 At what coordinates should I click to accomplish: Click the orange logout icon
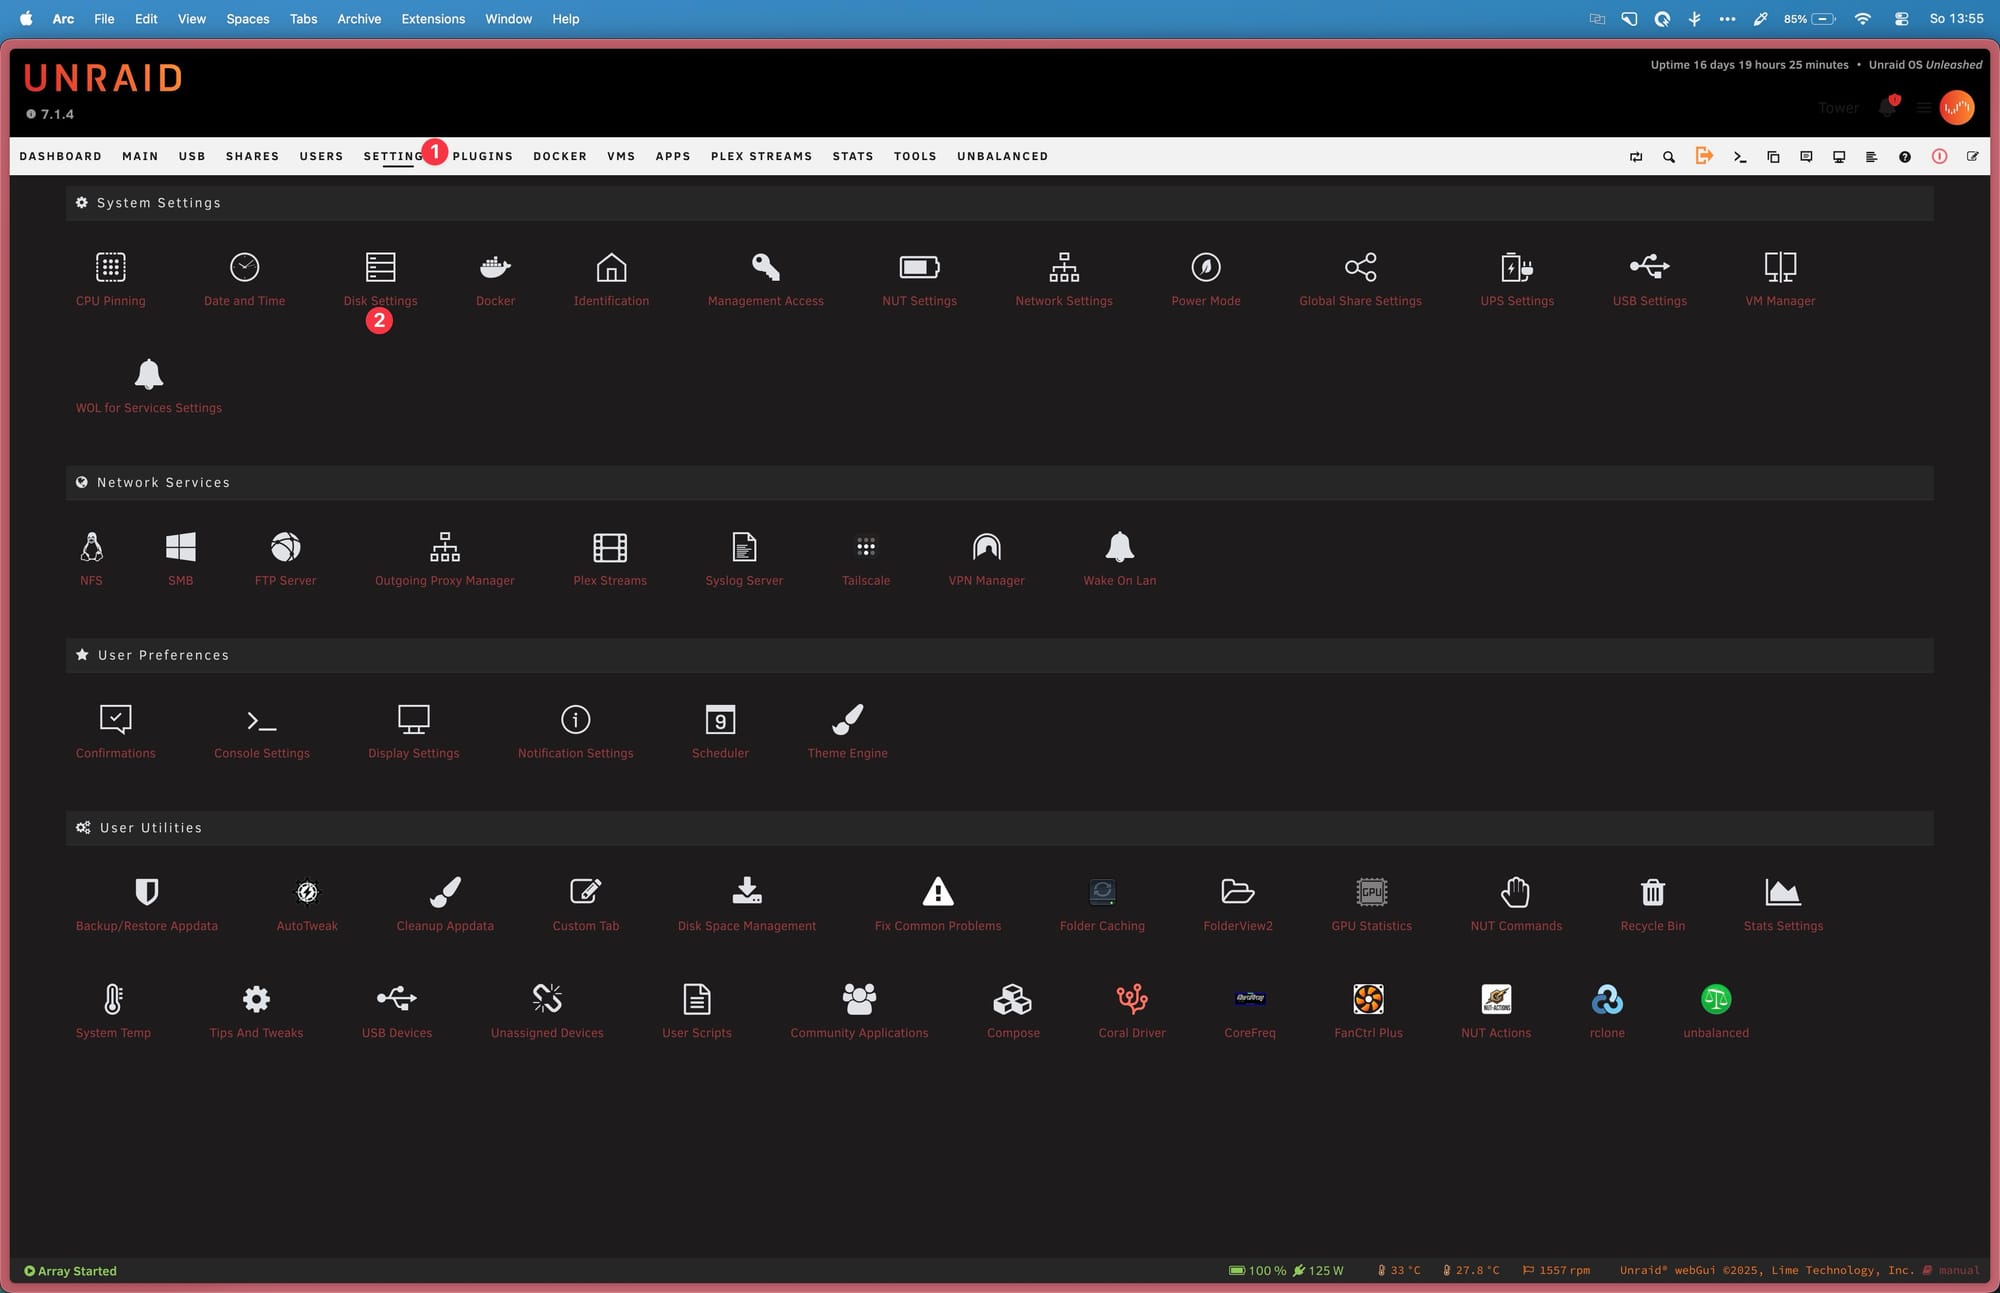pos(1704,156)
